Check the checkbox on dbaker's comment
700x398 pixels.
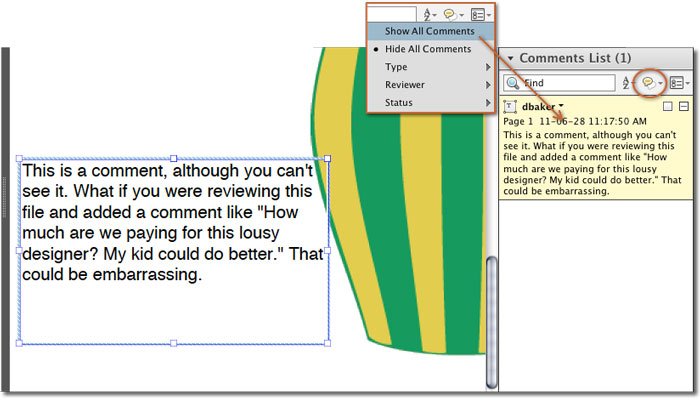[x=668, y=106]
